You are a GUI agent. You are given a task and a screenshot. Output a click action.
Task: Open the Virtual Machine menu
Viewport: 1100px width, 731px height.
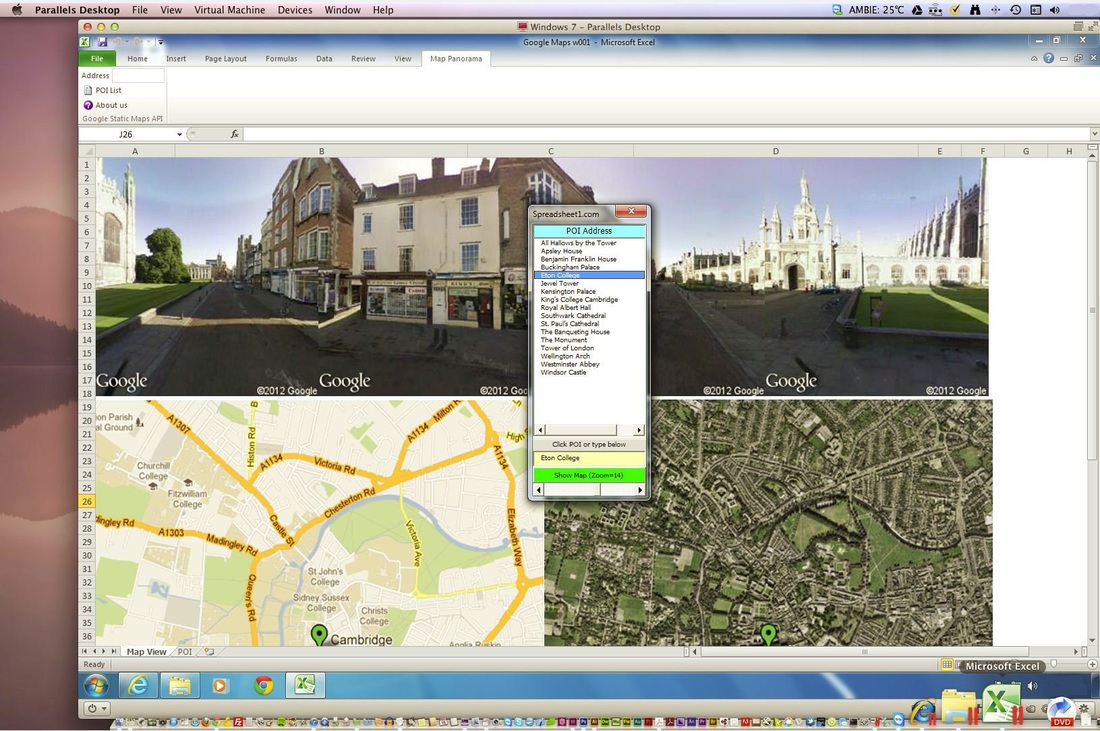coord(229,10)
